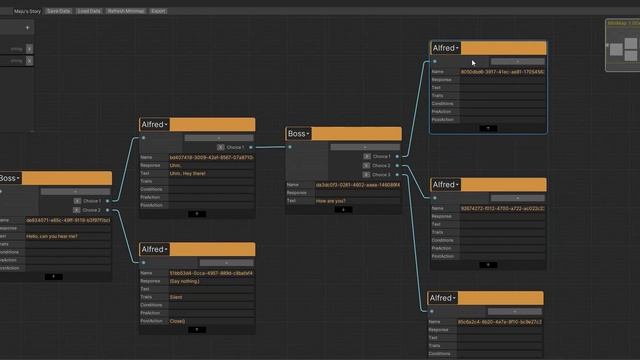Add a choice to the selected Alfred node
Screen dimensions: 640x360
[518, 62]
